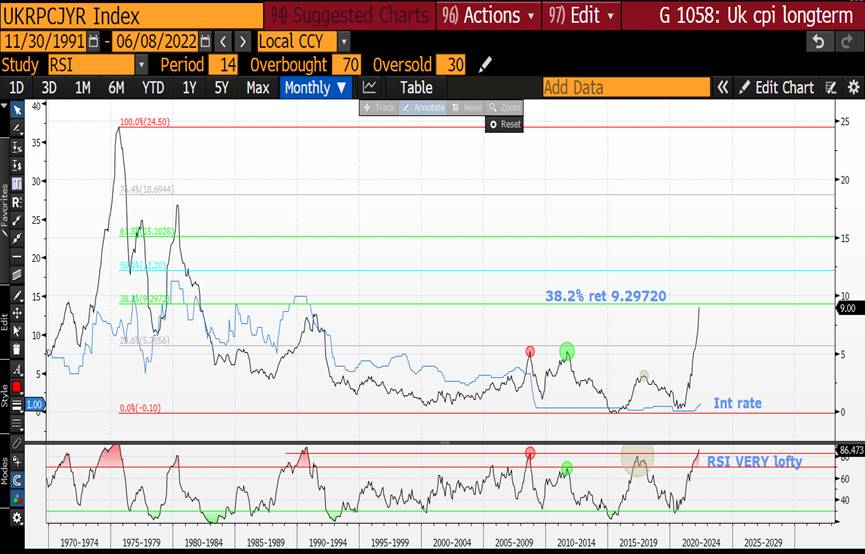Click the pencil icon next to Oversold

coord(485,65)
